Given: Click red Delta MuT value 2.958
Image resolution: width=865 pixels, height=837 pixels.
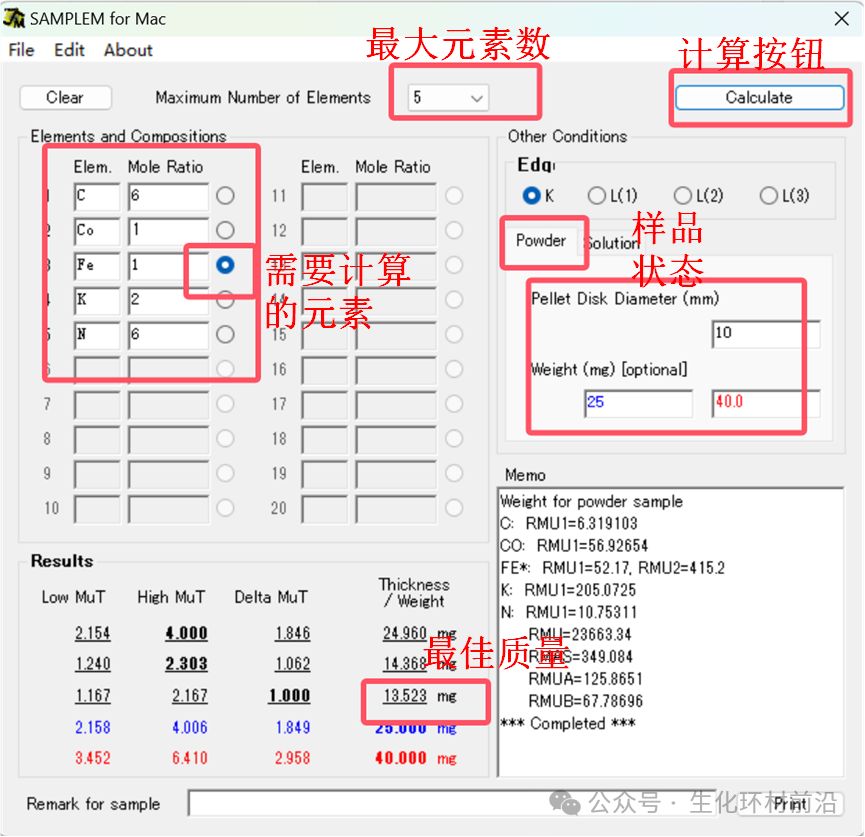Looking at the screenshot, I should (x=292, y=758).
